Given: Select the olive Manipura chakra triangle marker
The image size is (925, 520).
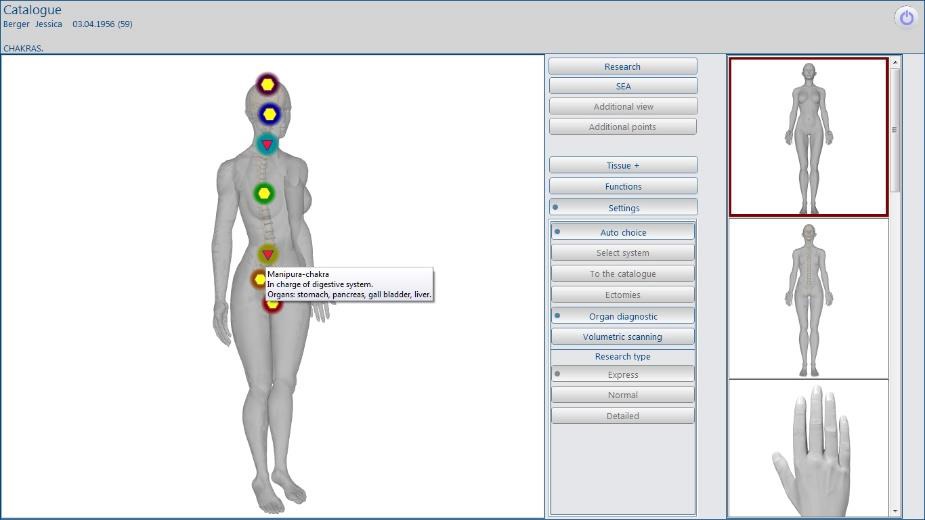Looking at the screenshot, I should 268,254.
